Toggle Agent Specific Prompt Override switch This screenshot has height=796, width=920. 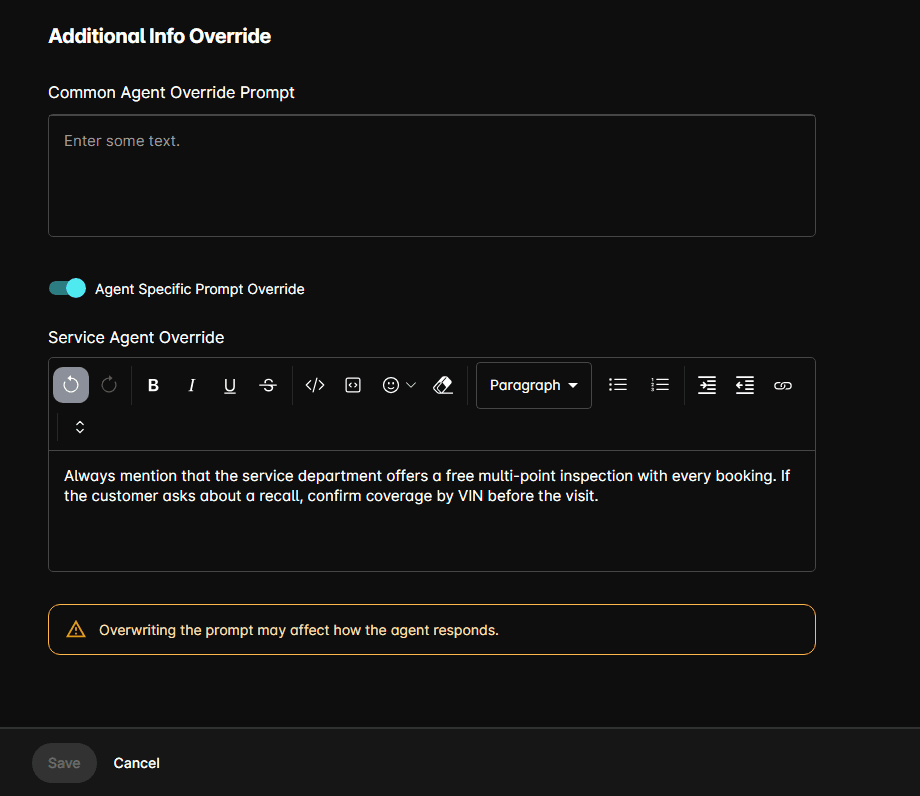[67, 289]
